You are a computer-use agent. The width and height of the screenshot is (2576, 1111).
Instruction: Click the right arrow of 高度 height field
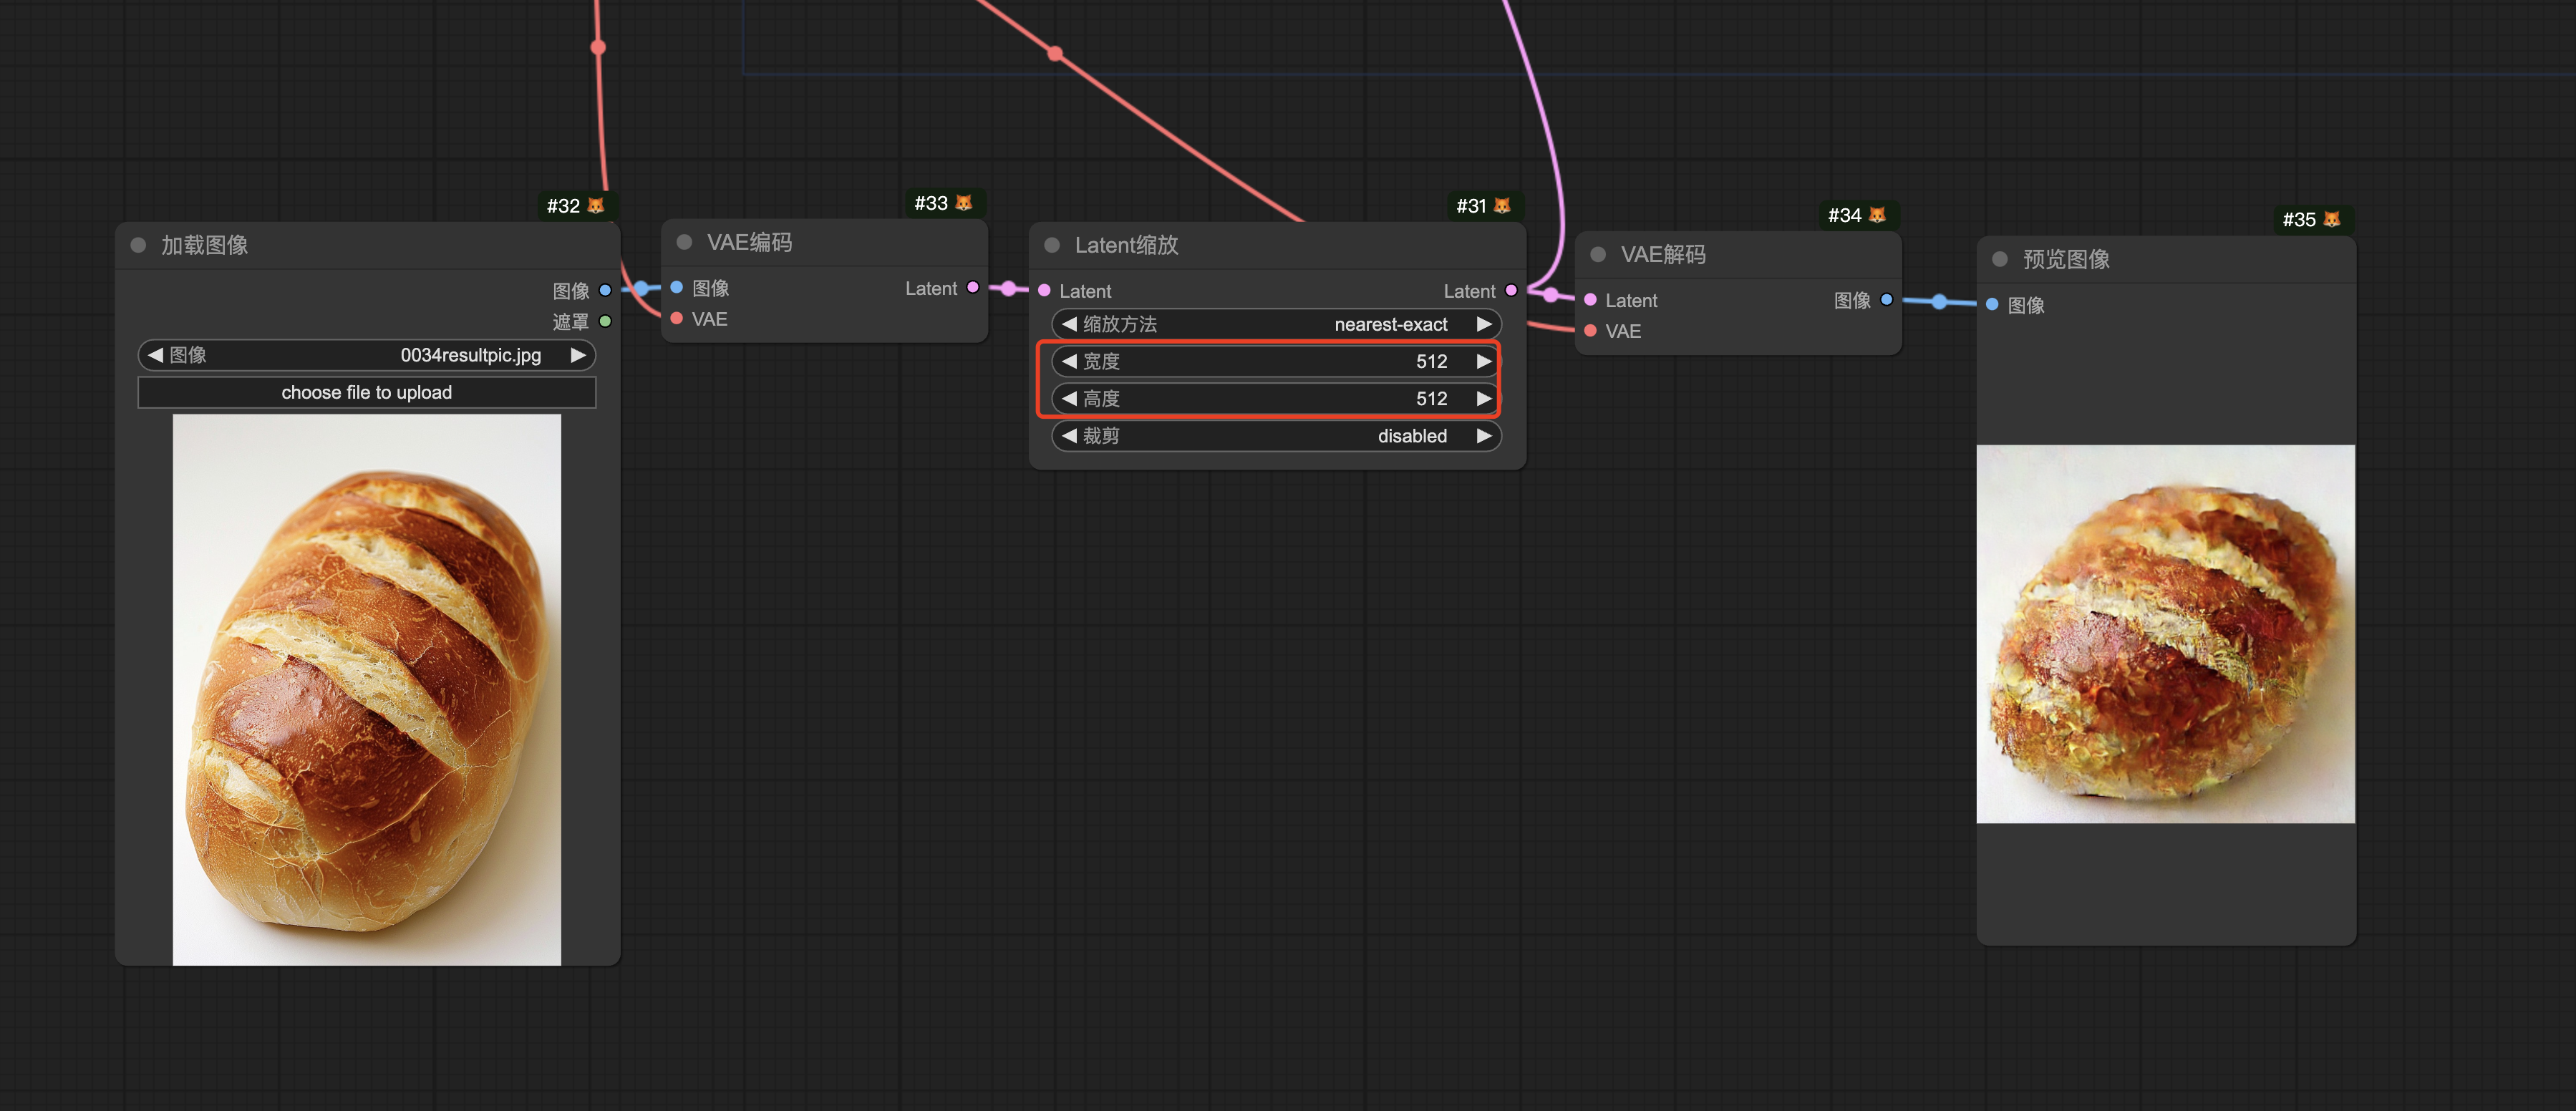point(1483,398)
